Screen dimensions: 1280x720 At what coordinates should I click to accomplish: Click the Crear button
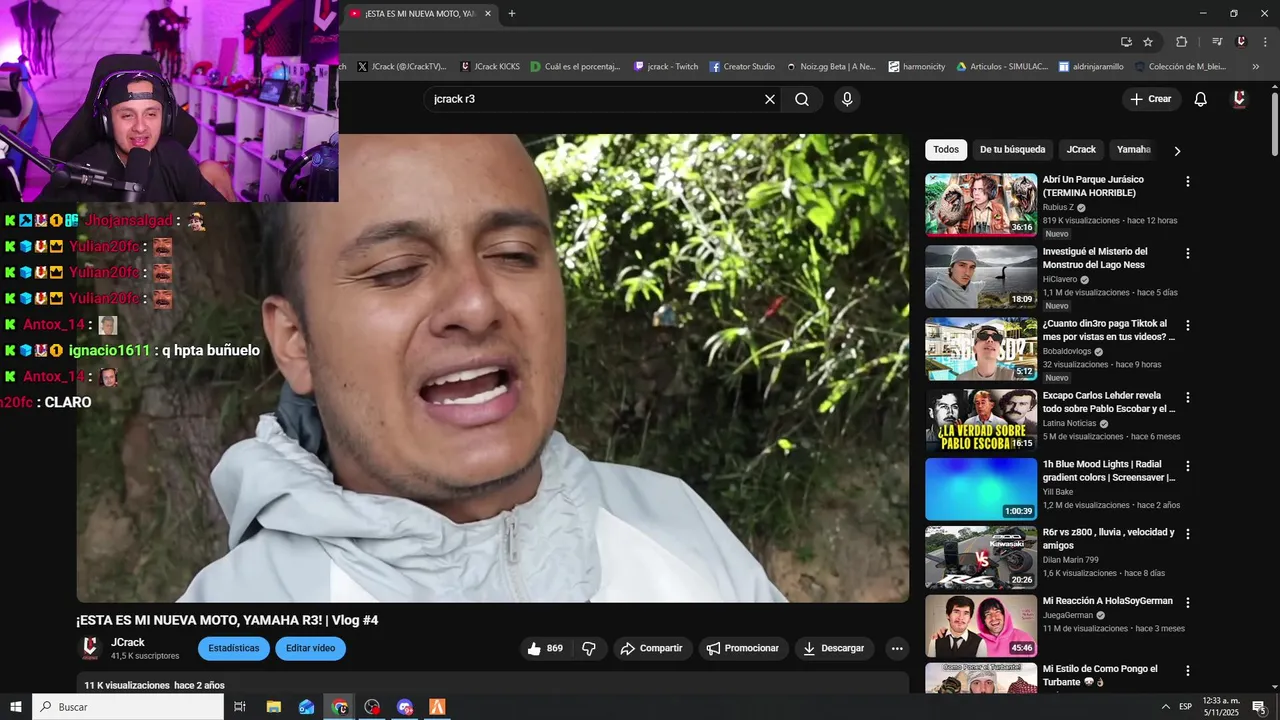(1151, 99)
